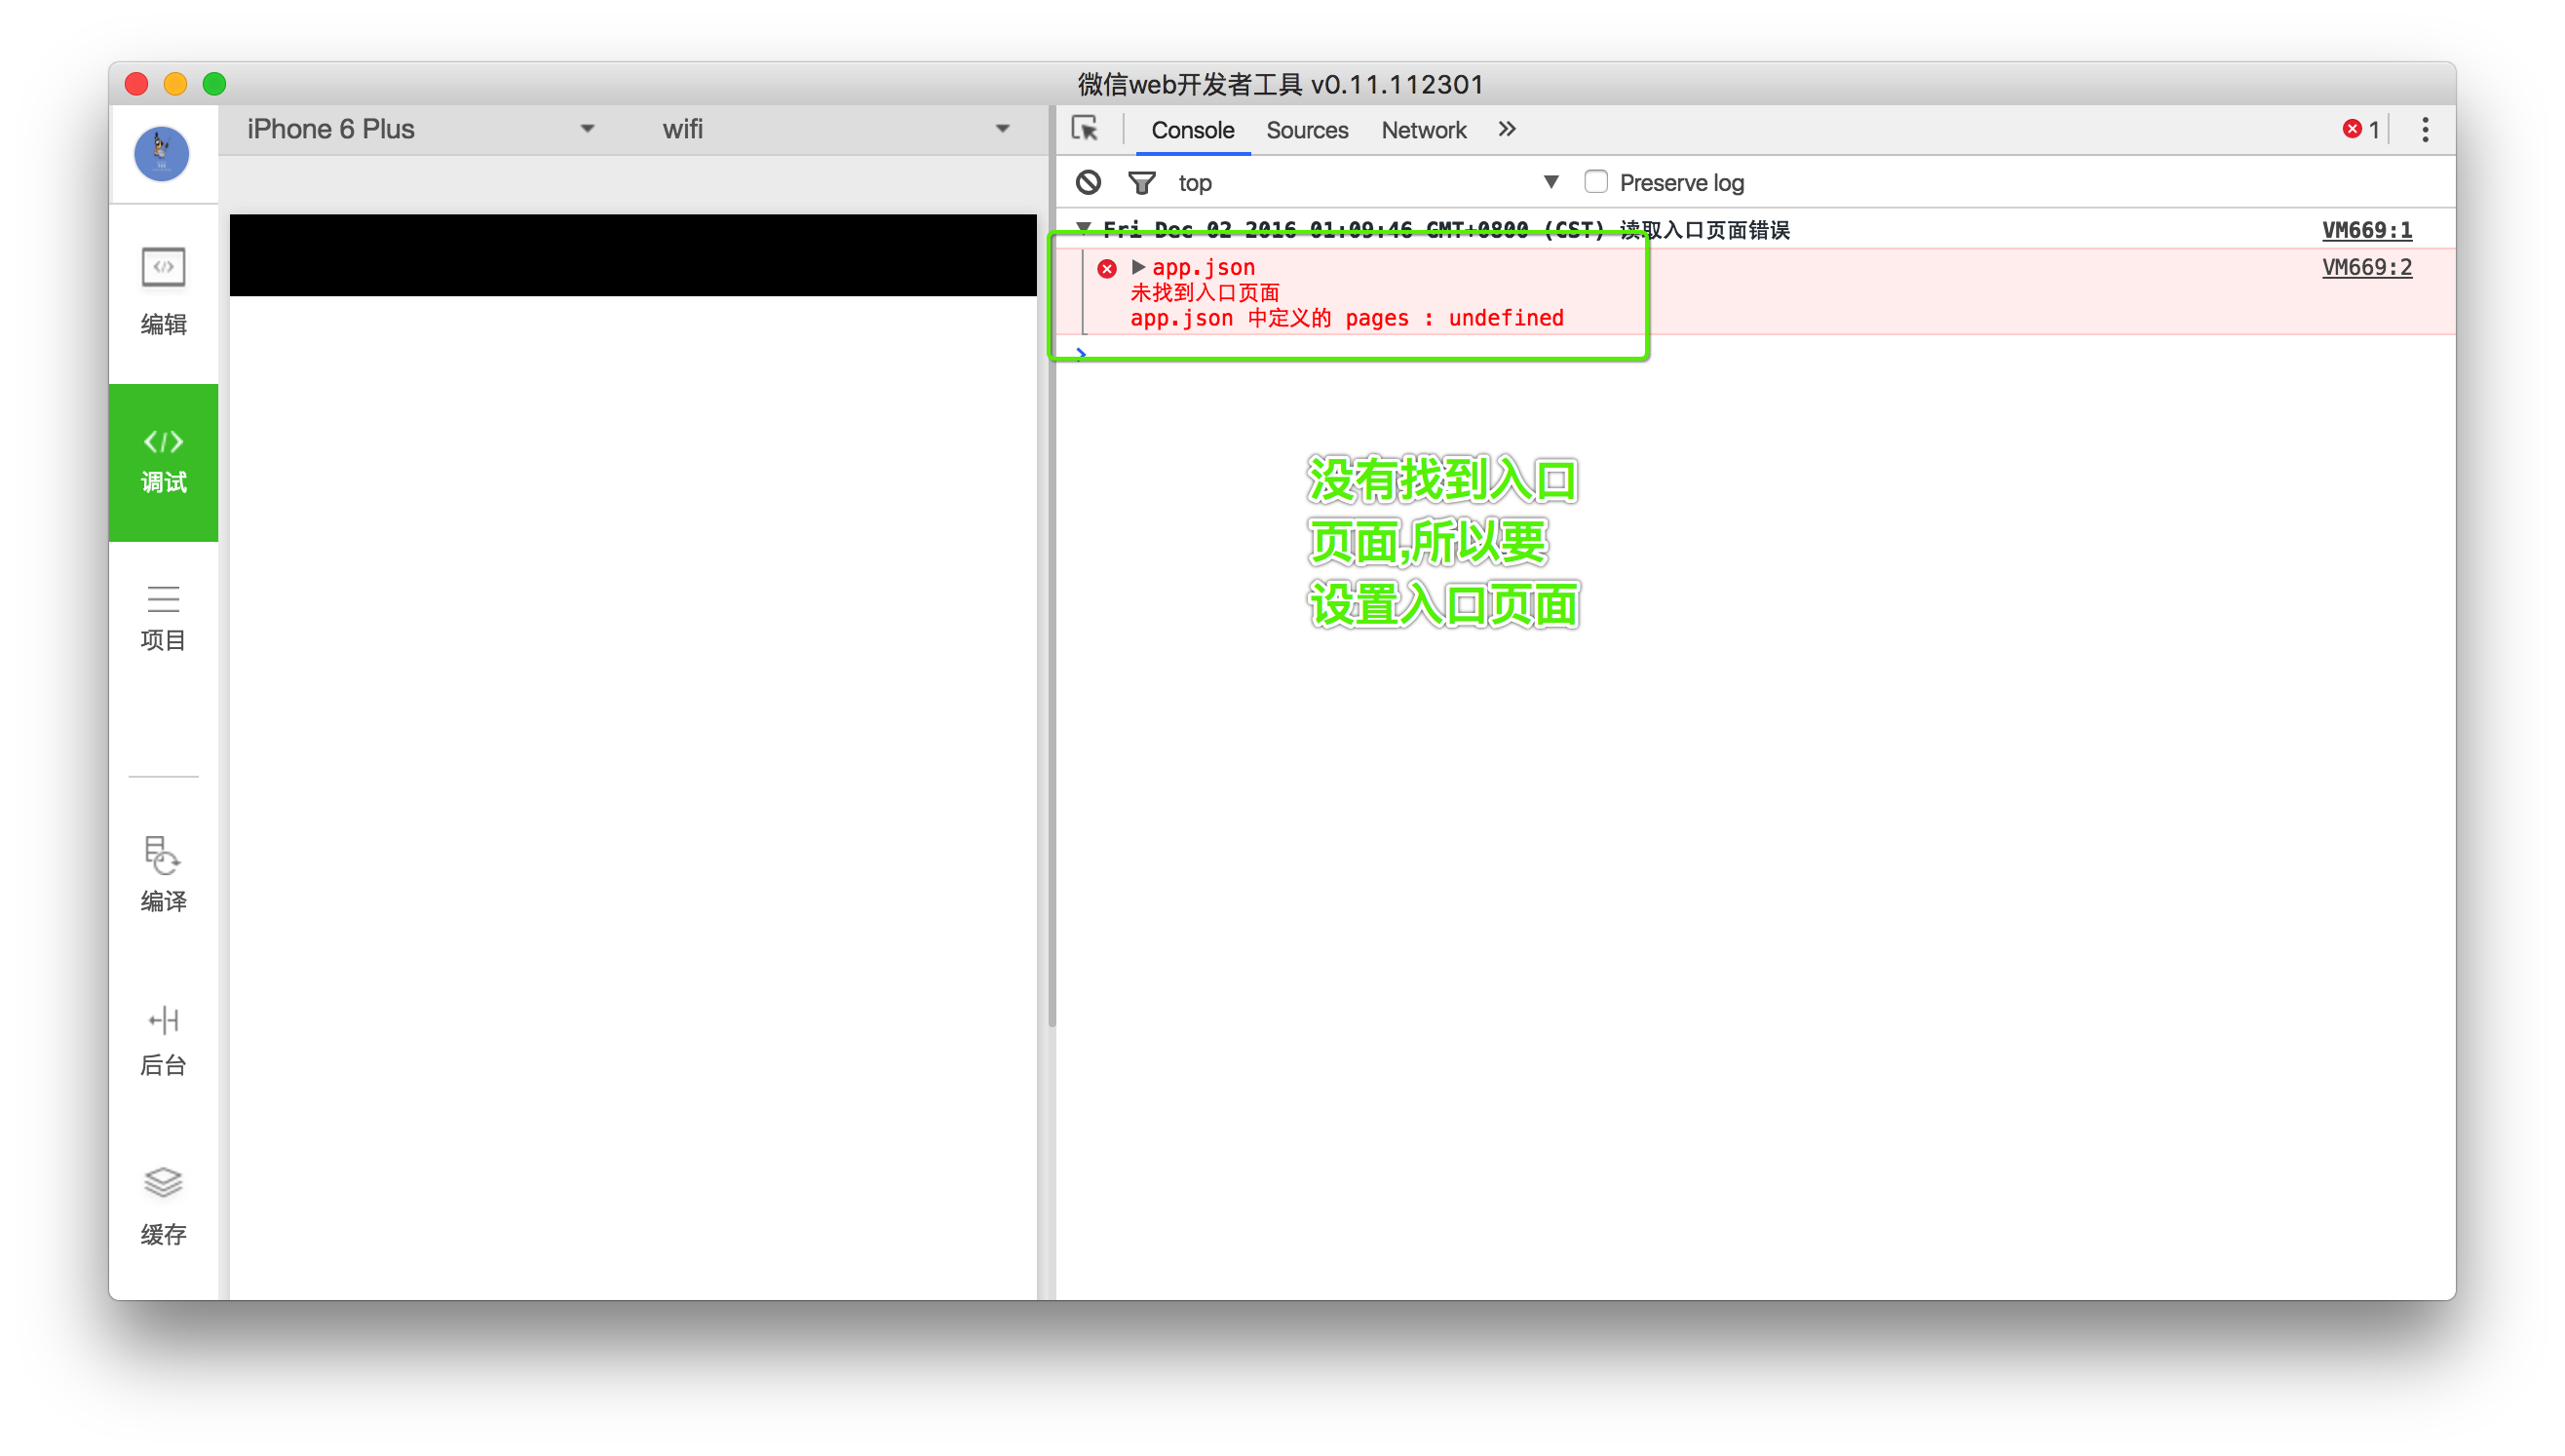
Task: Open the DevTools three-dot menu
Action: click(x=2424, y=129)
